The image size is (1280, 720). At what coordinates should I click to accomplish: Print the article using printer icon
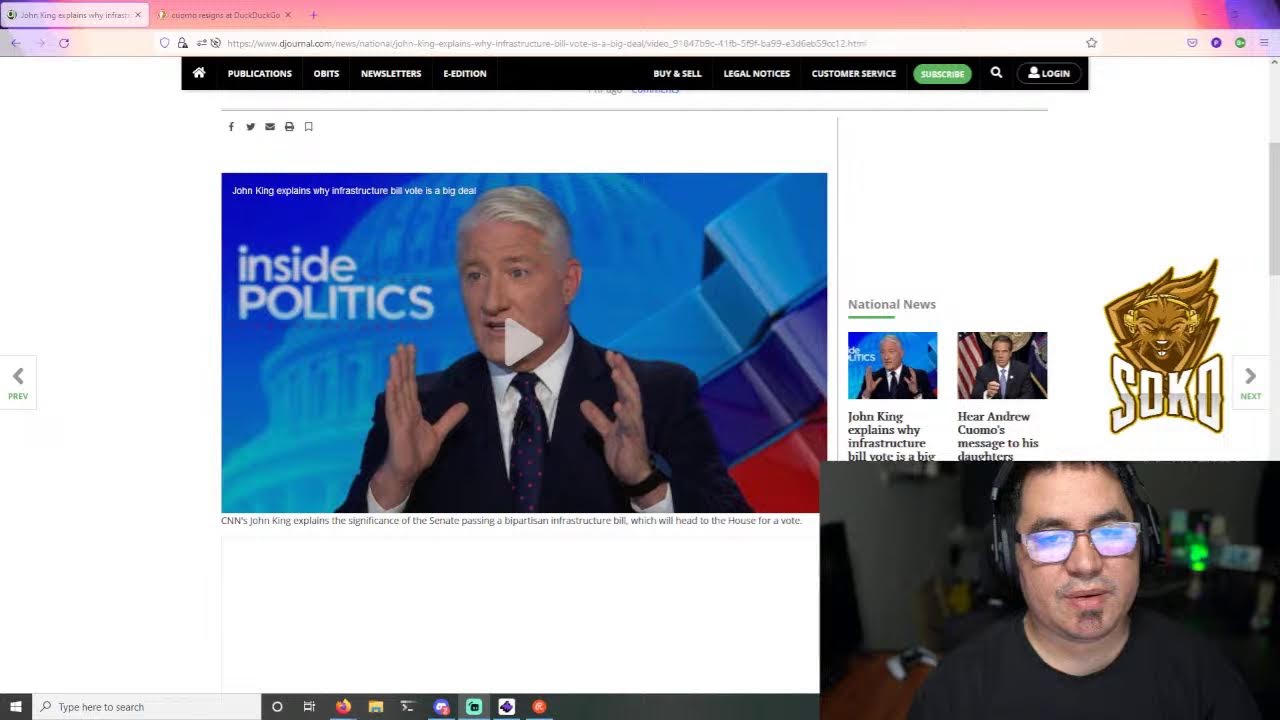[289, 127]
